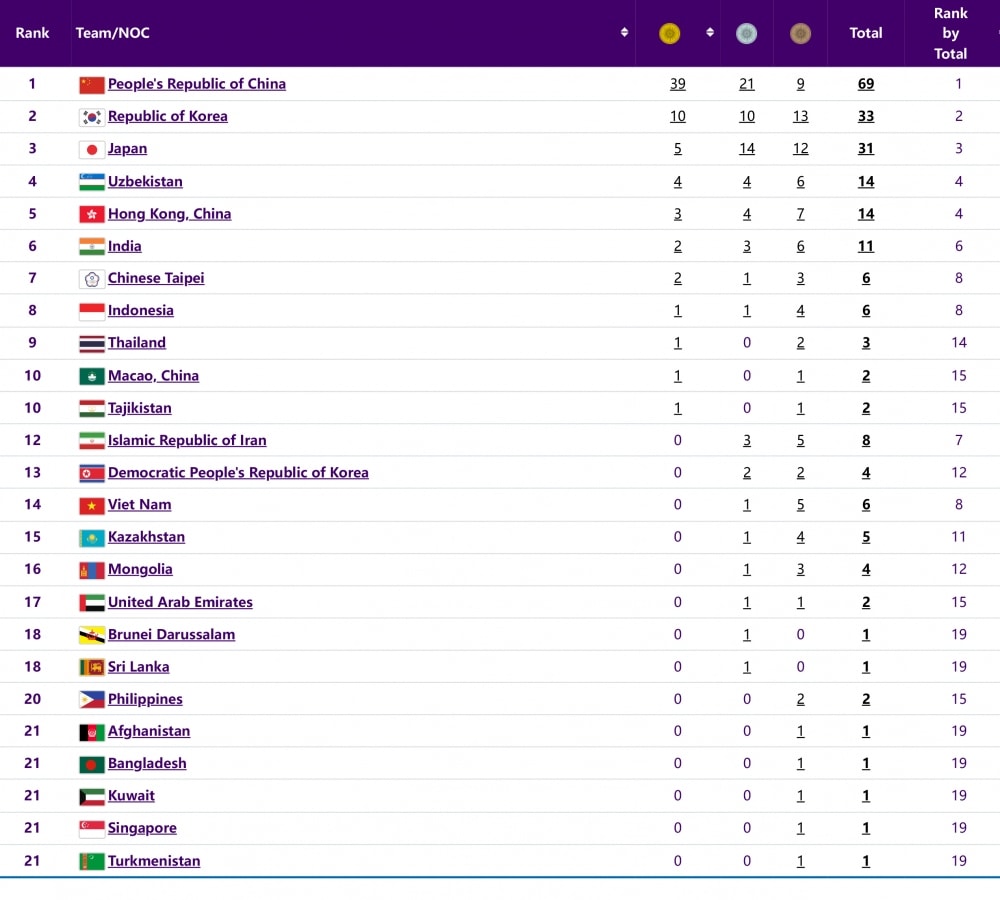Open the Japan team link
Image resolution: width=1000 pixels, height=900 pixels.
(x=127, y=149)
